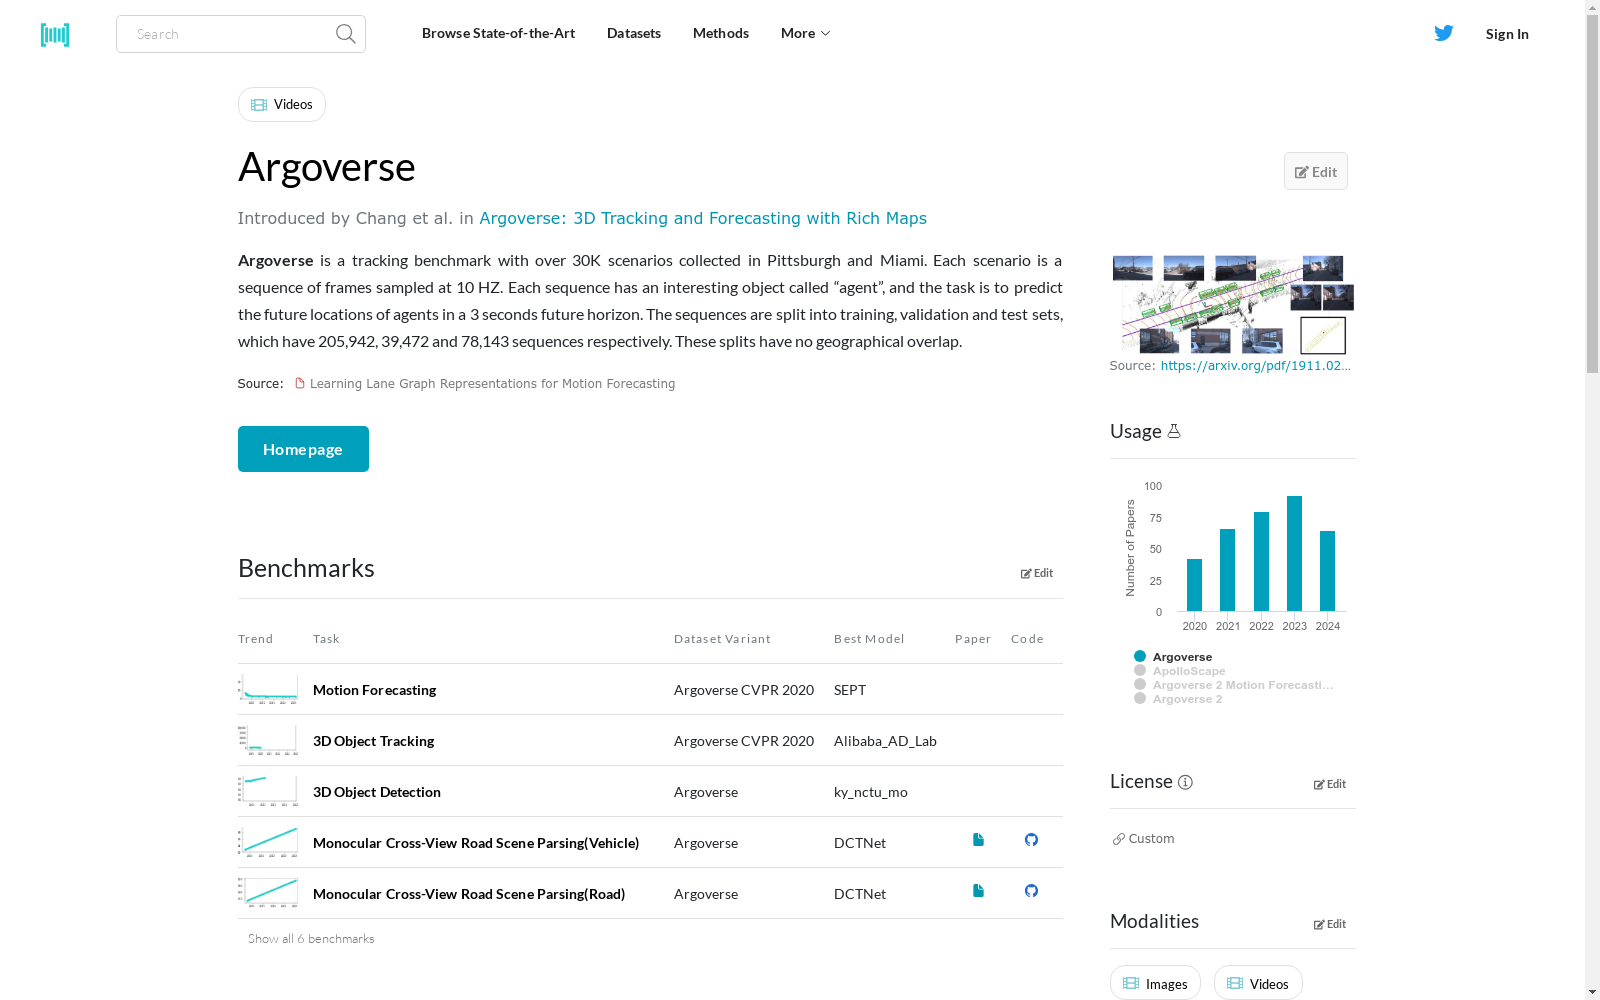Image resolution: width=1600 pixels, height=1000 pixels.
Task: Click Sign In
Action: pos(1507,34)
